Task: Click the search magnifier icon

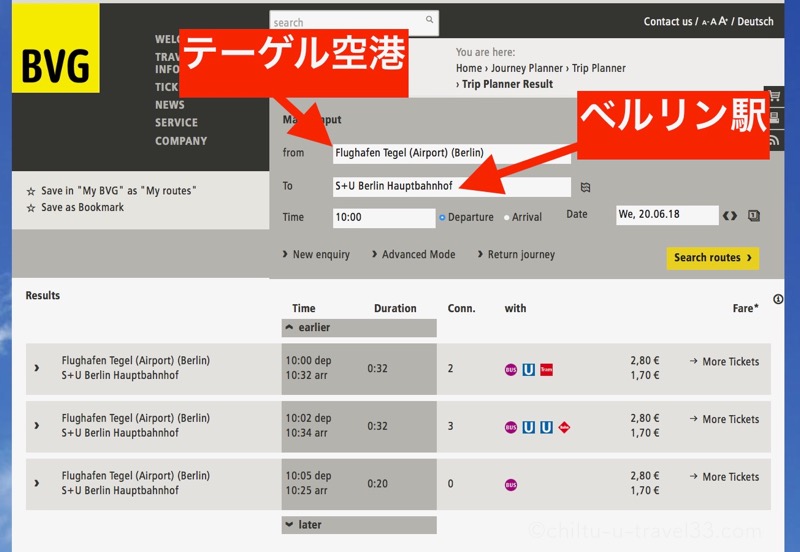Action: pyautogui.click(x=430, y=19)
